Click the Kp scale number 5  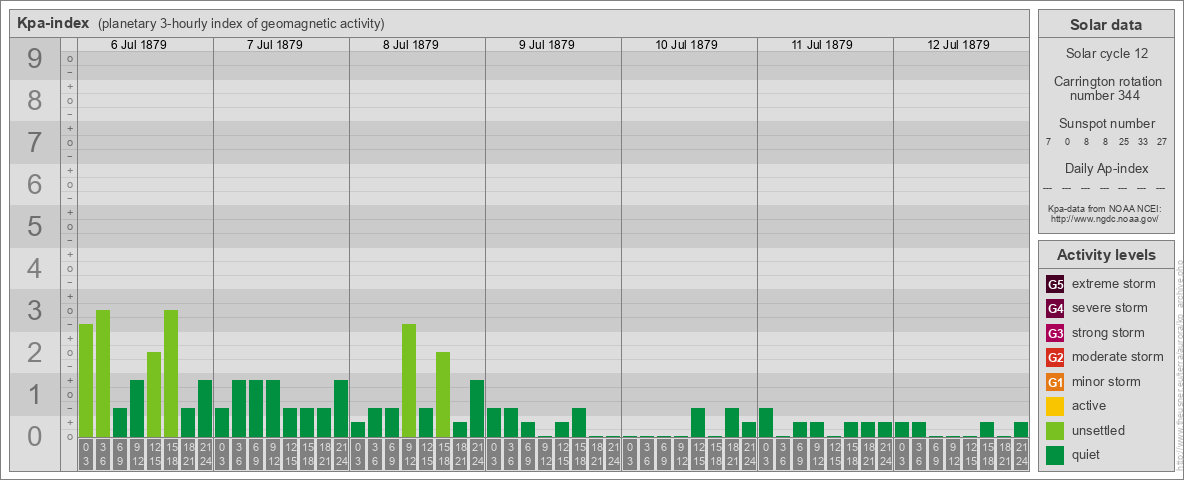click(34, 226)
